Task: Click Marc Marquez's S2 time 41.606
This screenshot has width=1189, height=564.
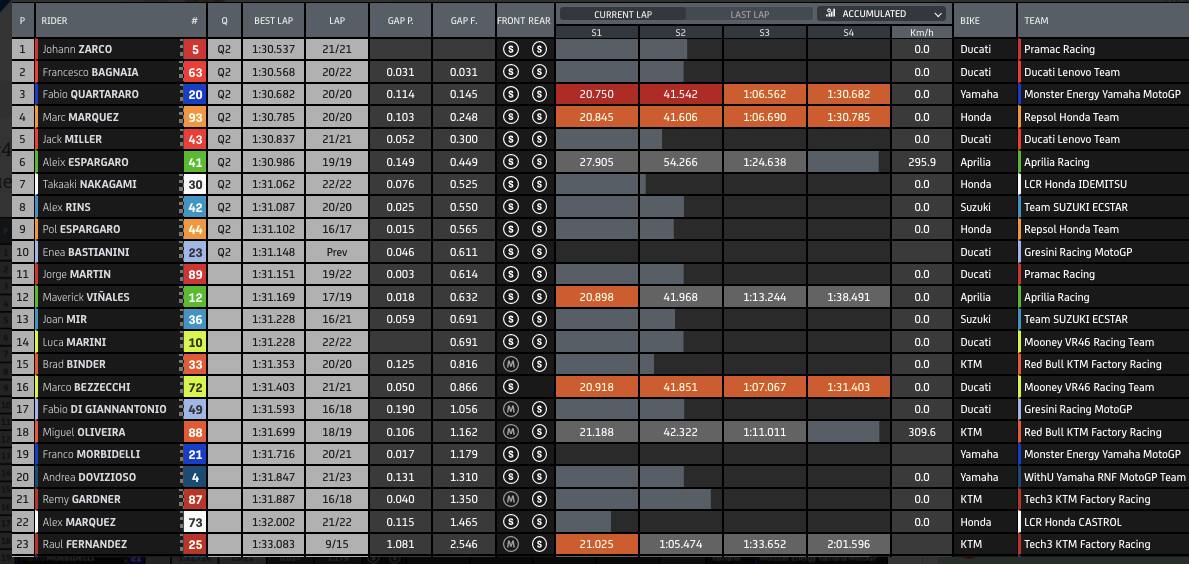Action: pyautogui.click(x=680, y=117)
